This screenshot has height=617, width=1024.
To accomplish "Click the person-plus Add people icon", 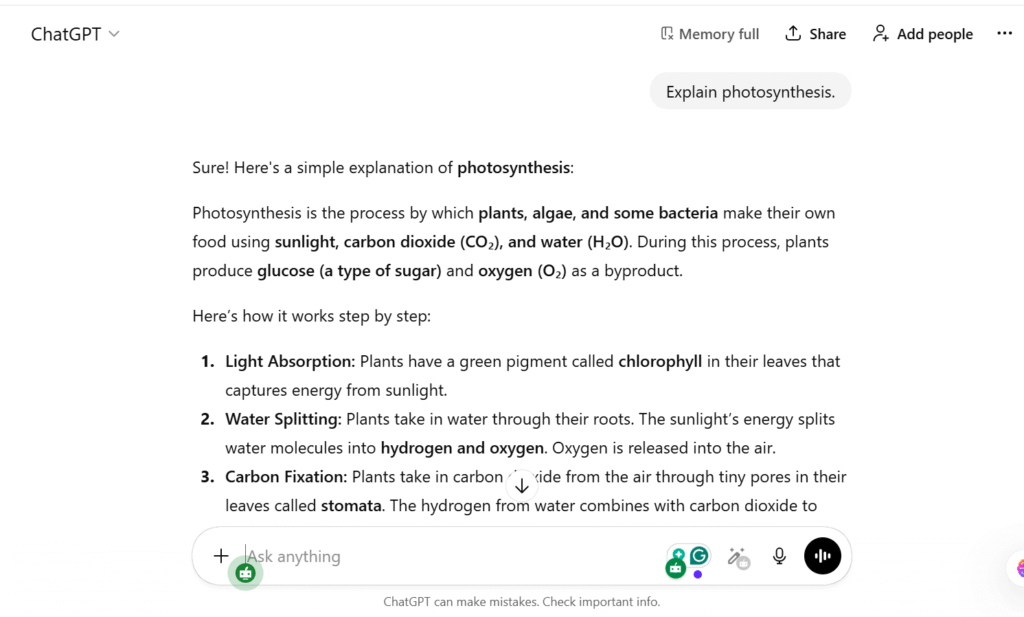I will pos(880,33).
